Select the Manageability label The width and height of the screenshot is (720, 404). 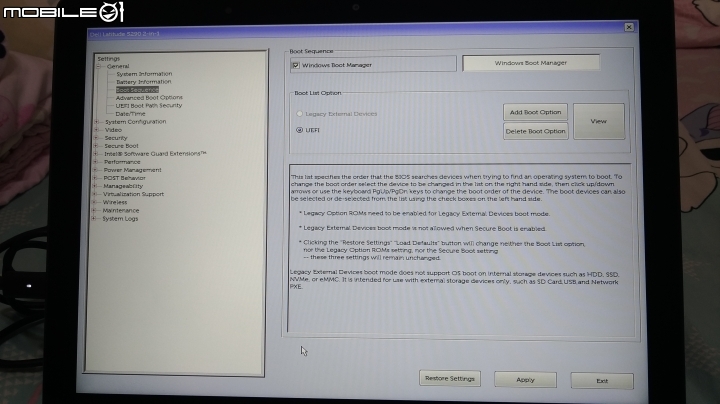pyautogui.click(x=123, y=186)
